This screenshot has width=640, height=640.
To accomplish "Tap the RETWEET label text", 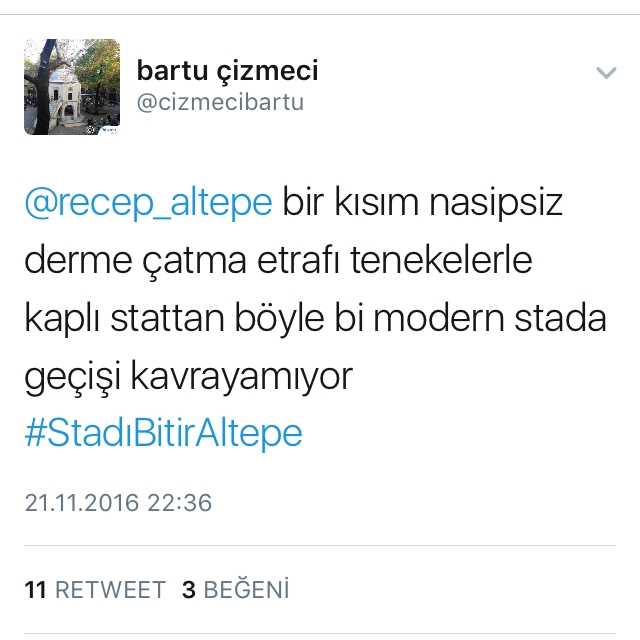I will [110, 590].
